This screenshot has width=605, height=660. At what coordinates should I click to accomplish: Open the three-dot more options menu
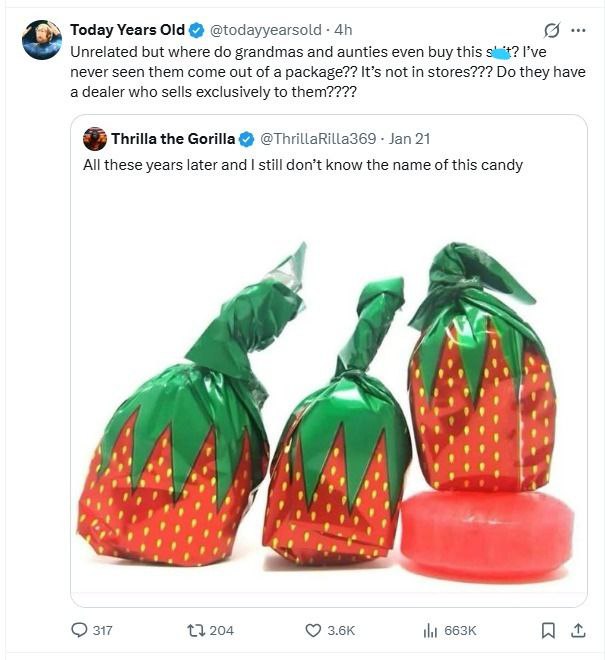[578, 30]
